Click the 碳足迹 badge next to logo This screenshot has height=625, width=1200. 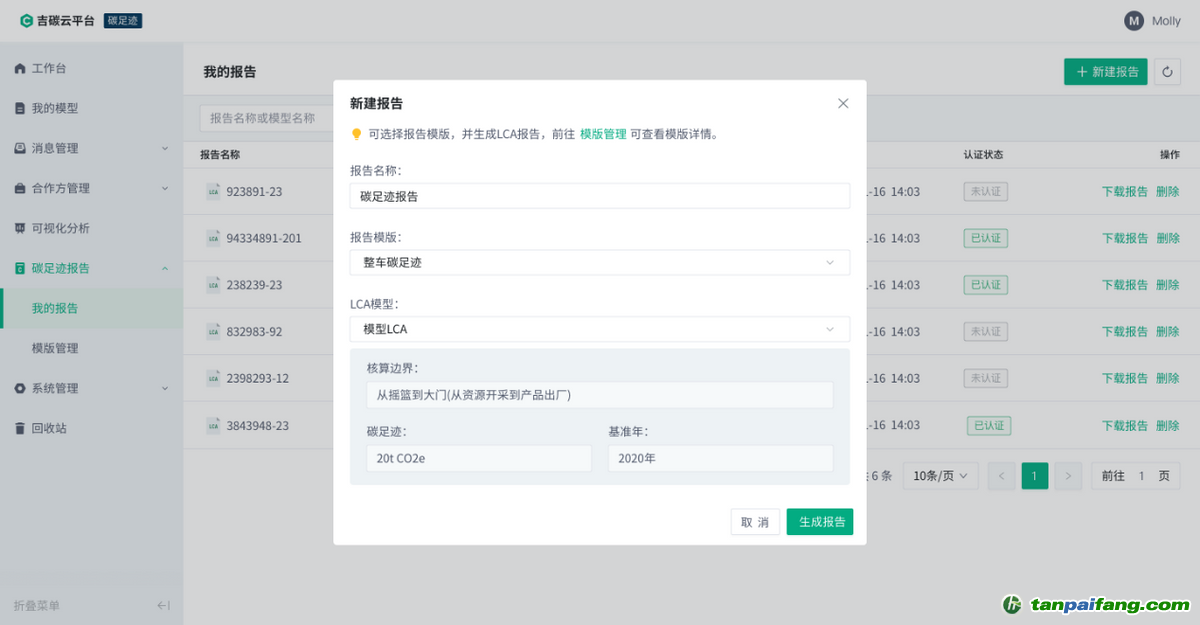(x=123, y=21)
